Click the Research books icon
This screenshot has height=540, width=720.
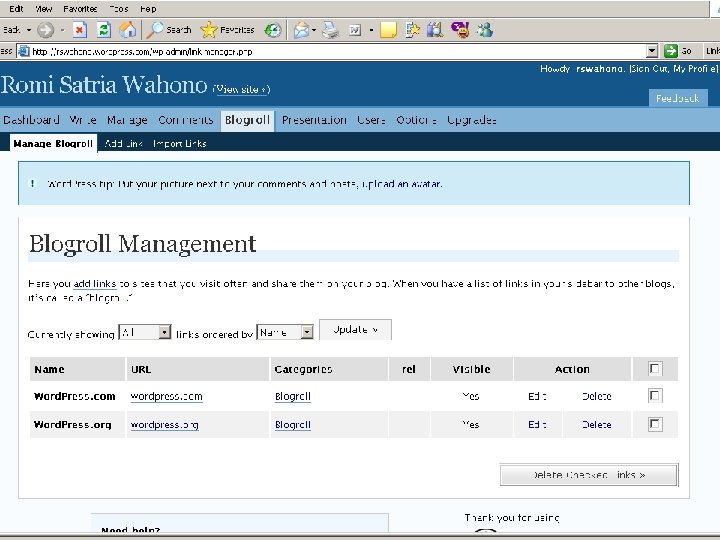coord(434,30)
